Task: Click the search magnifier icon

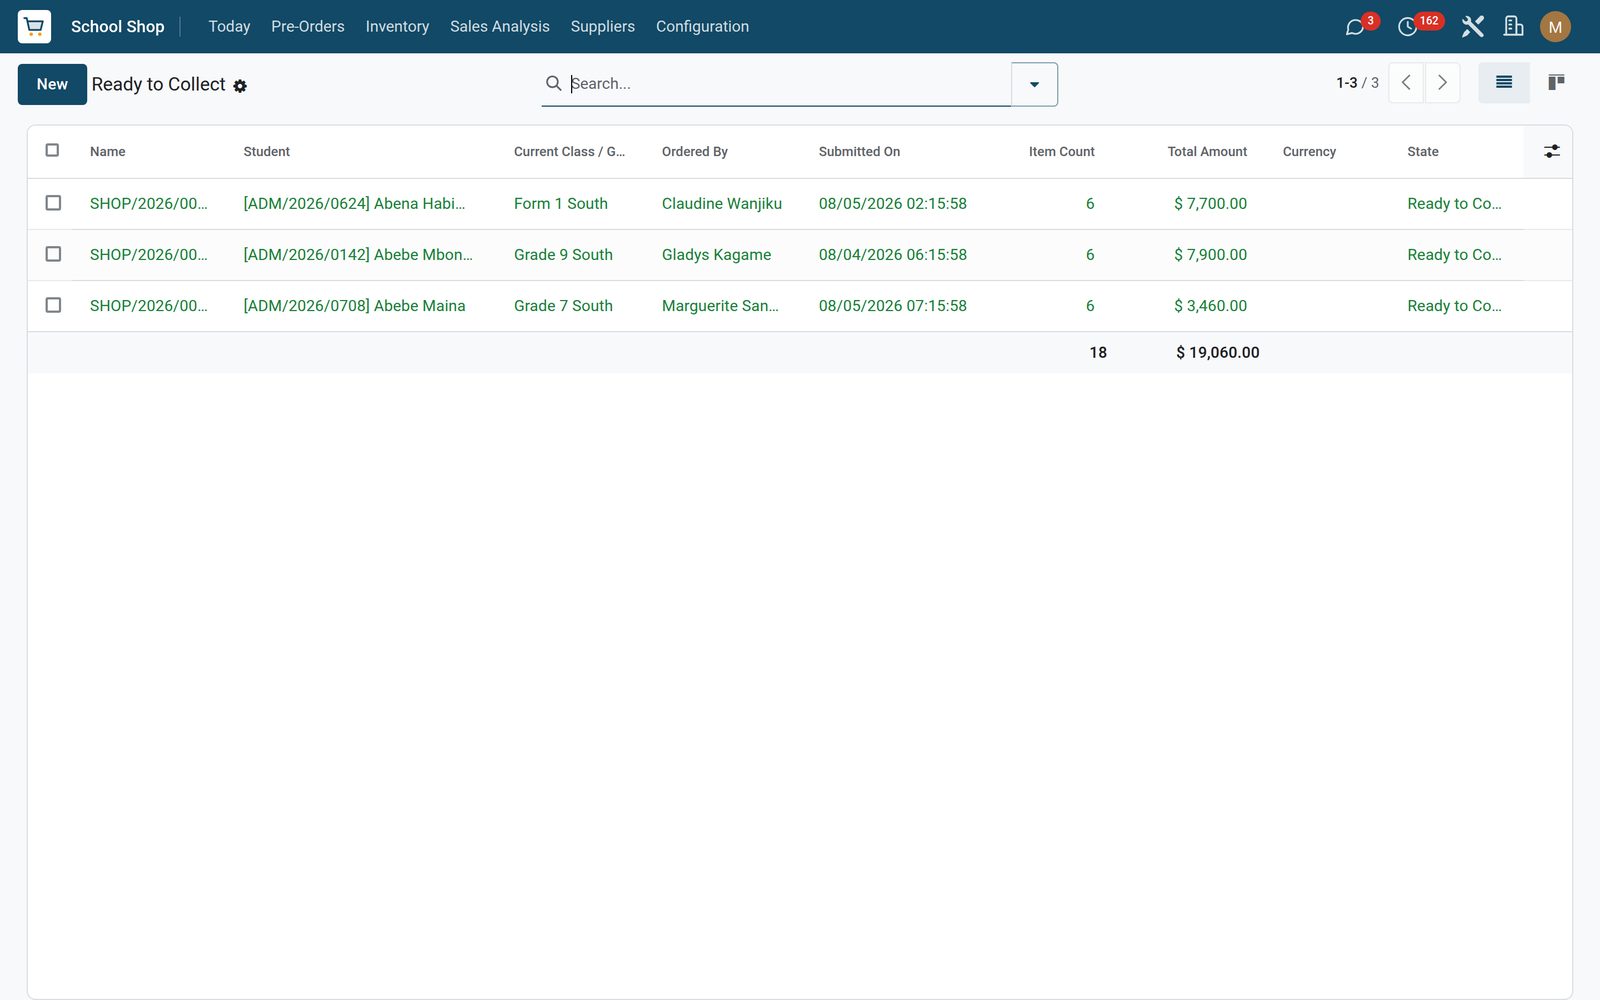Action: pos(553,83)
